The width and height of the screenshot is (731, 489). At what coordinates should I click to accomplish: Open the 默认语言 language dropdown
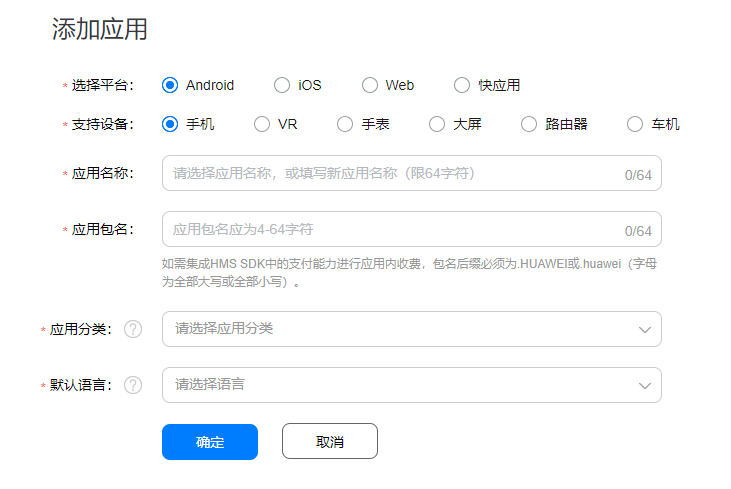412,385
